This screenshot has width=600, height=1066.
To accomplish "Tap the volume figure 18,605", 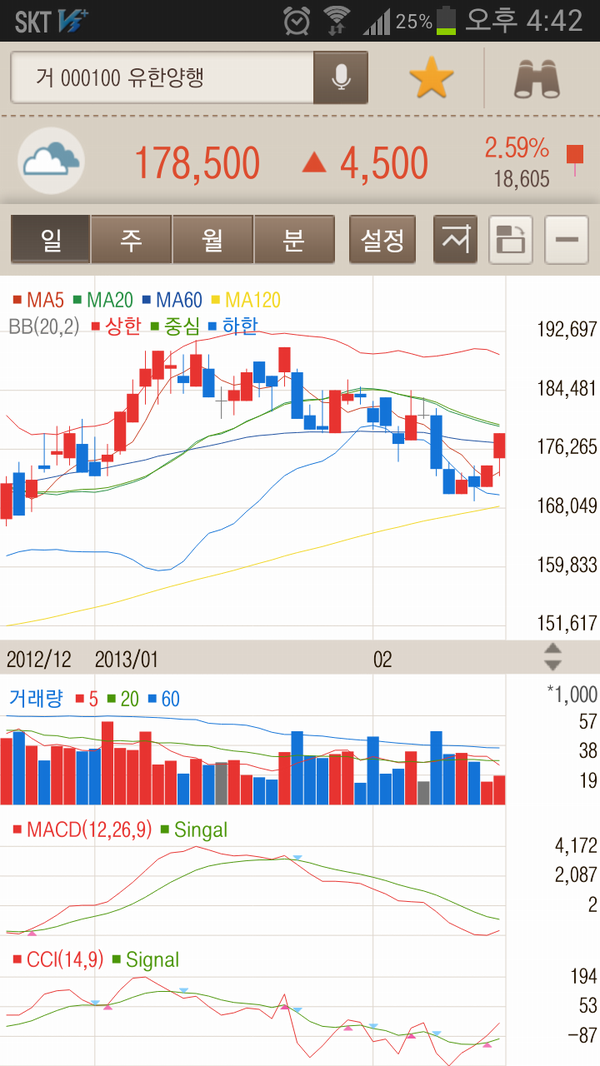I will pyautogui.click(x=522, y=179).
